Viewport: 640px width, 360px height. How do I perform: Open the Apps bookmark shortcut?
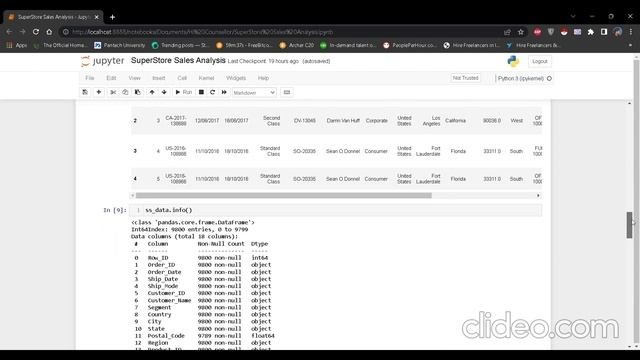click(x=16, y=45)
